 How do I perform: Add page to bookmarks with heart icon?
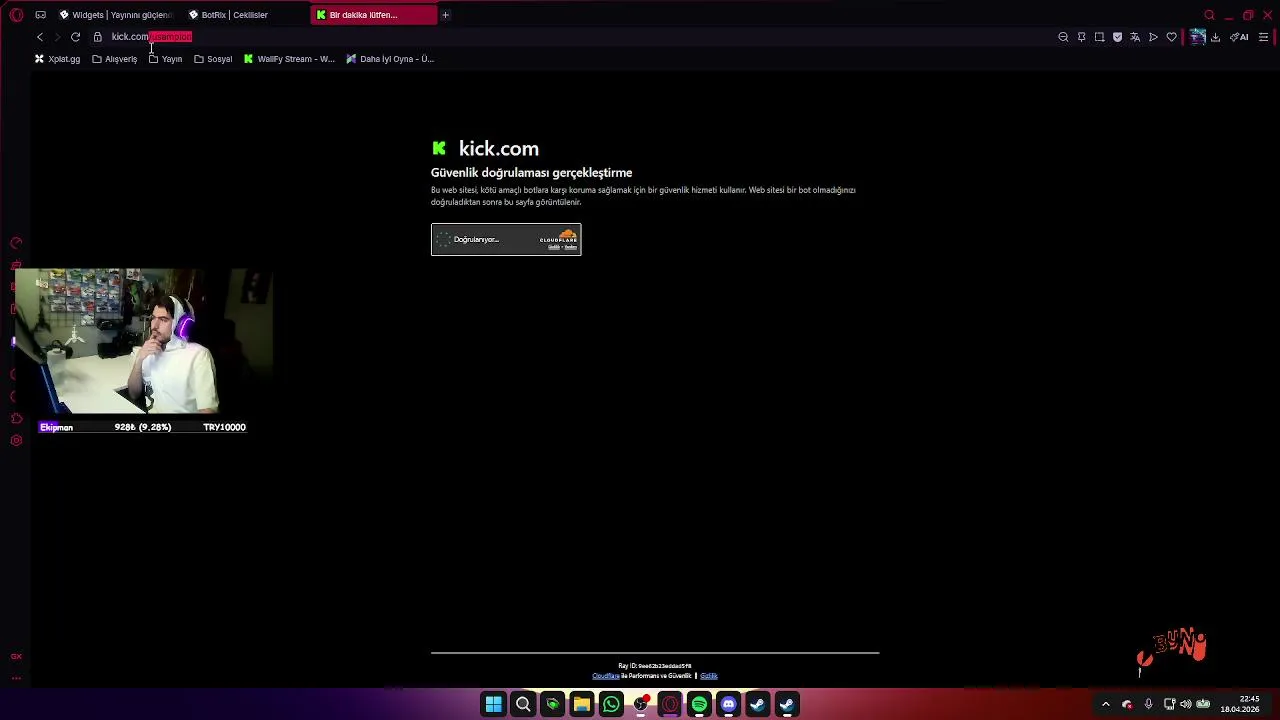[1171, 37]
